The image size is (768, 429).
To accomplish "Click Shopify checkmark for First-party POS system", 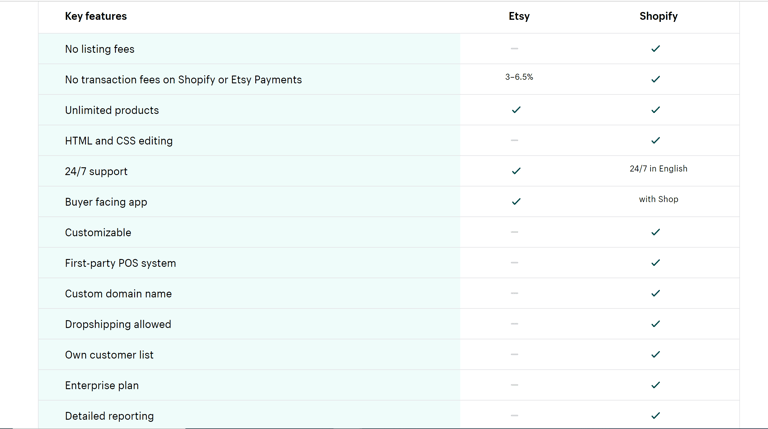I will point(656,263).
